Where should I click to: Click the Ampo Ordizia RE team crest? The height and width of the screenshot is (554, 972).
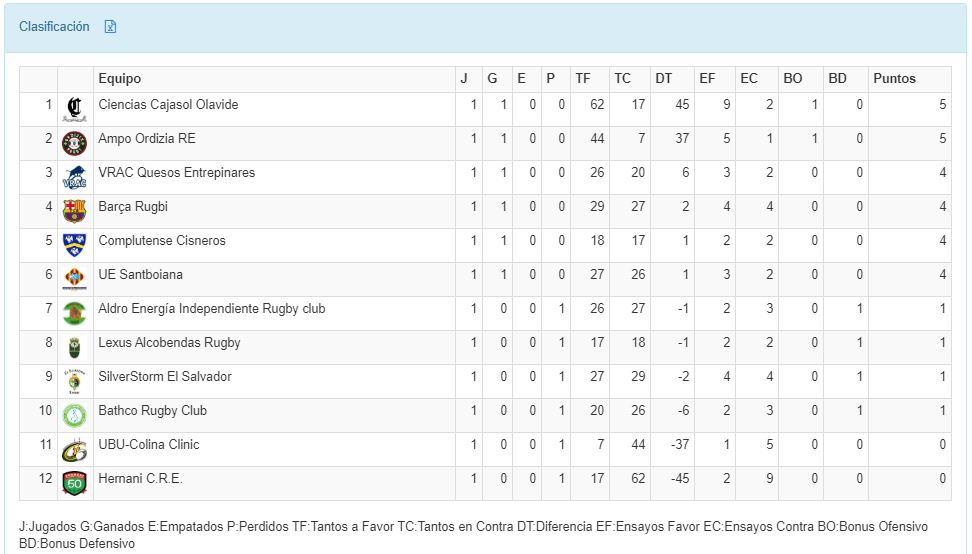pos(74,143)
